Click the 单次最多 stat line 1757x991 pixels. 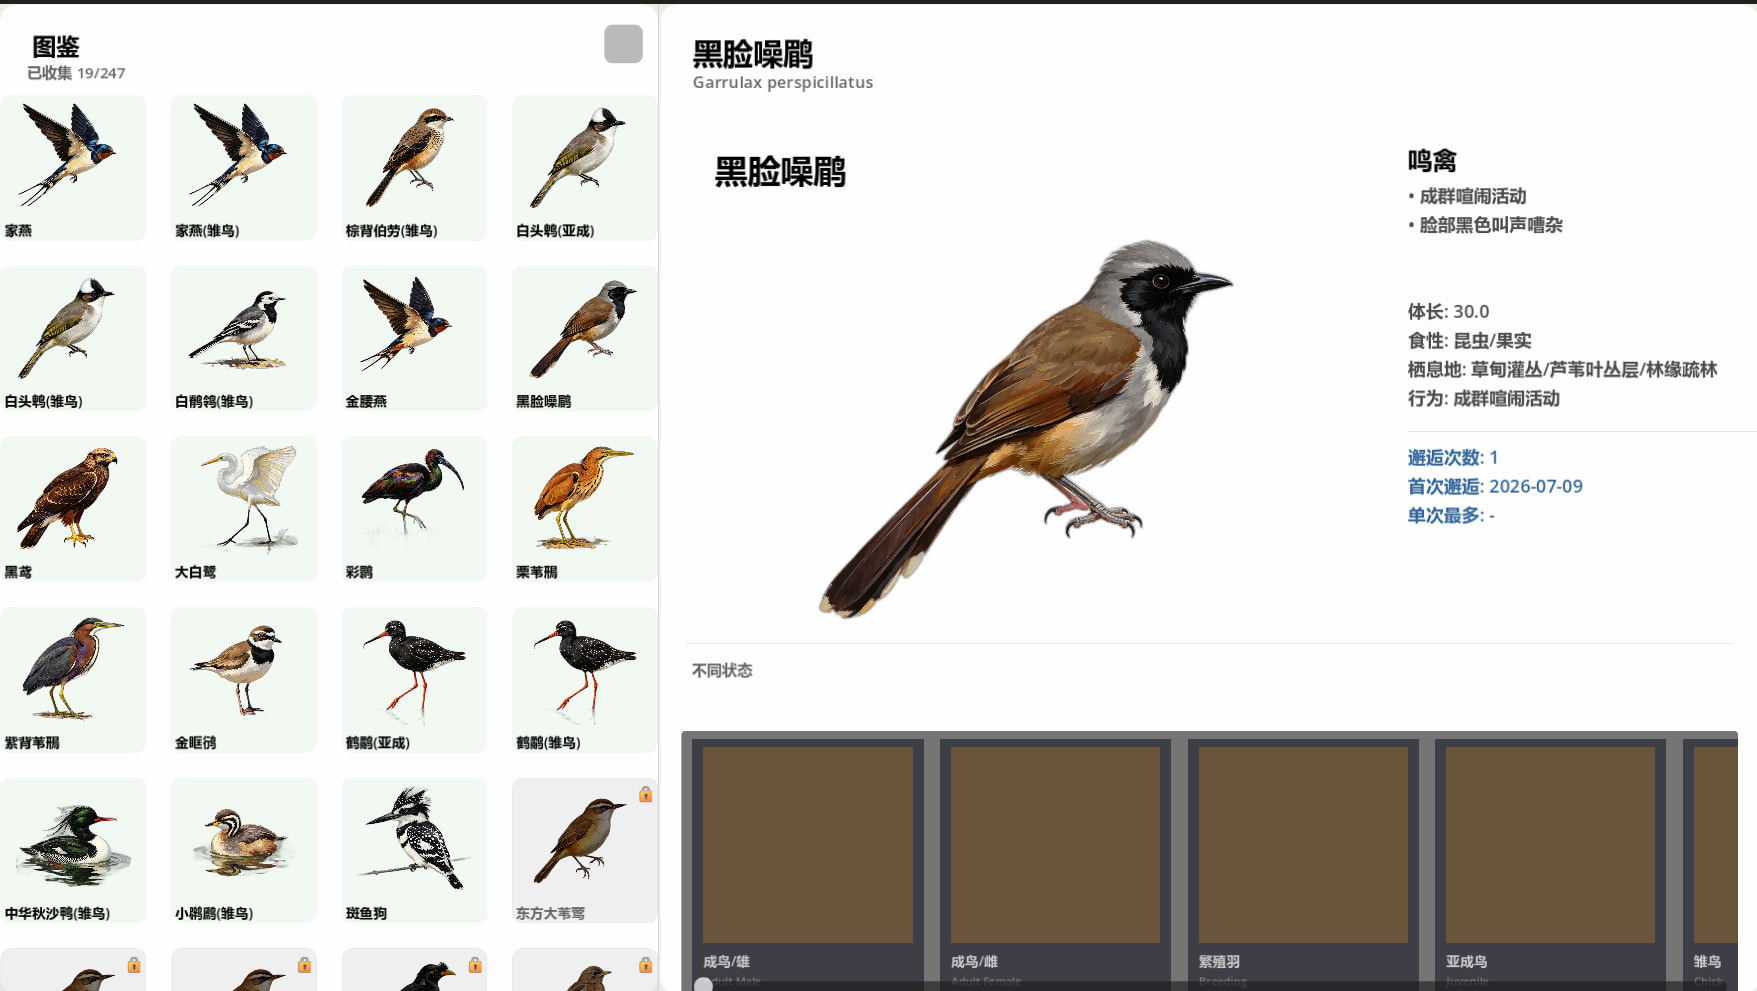coord(1451,515)
